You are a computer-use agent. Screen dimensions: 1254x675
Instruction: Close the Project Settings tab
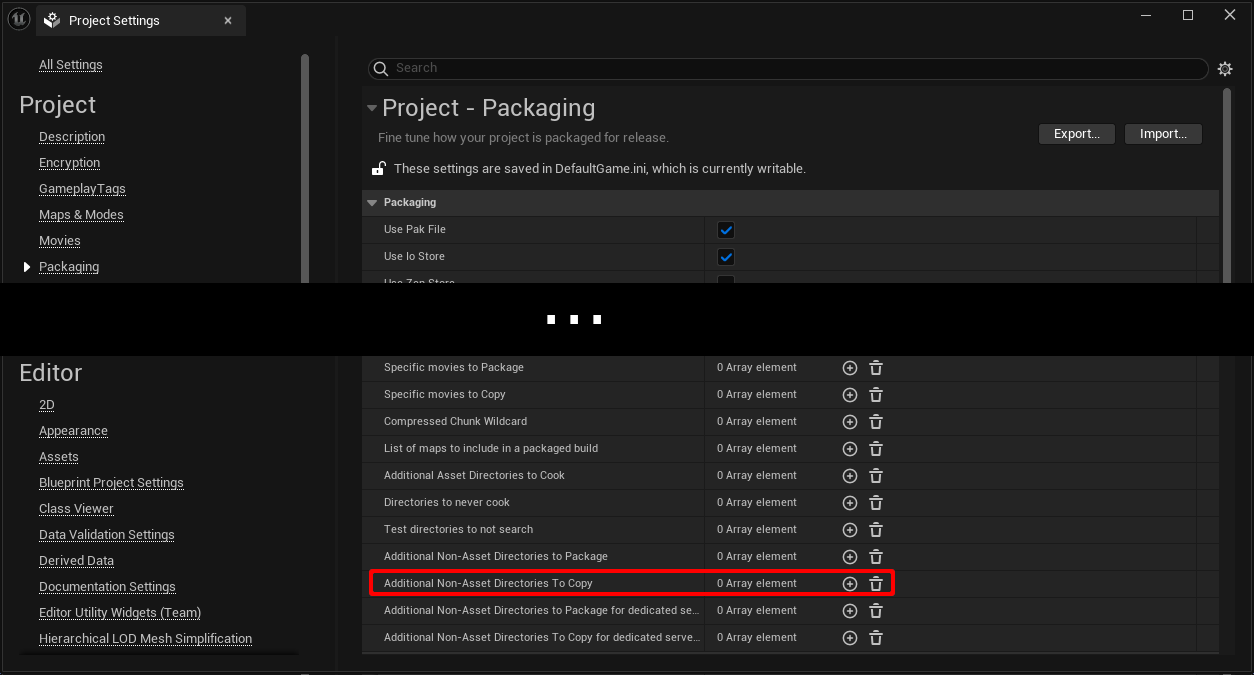[x=228, y=20]
